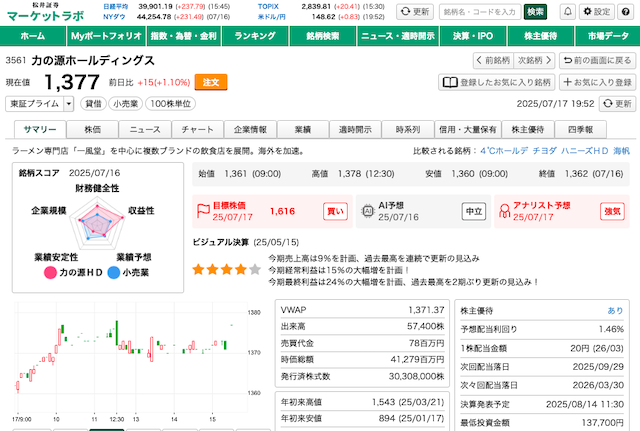
Task: Open the 市場データ menu
Action: tap(608, 36)
